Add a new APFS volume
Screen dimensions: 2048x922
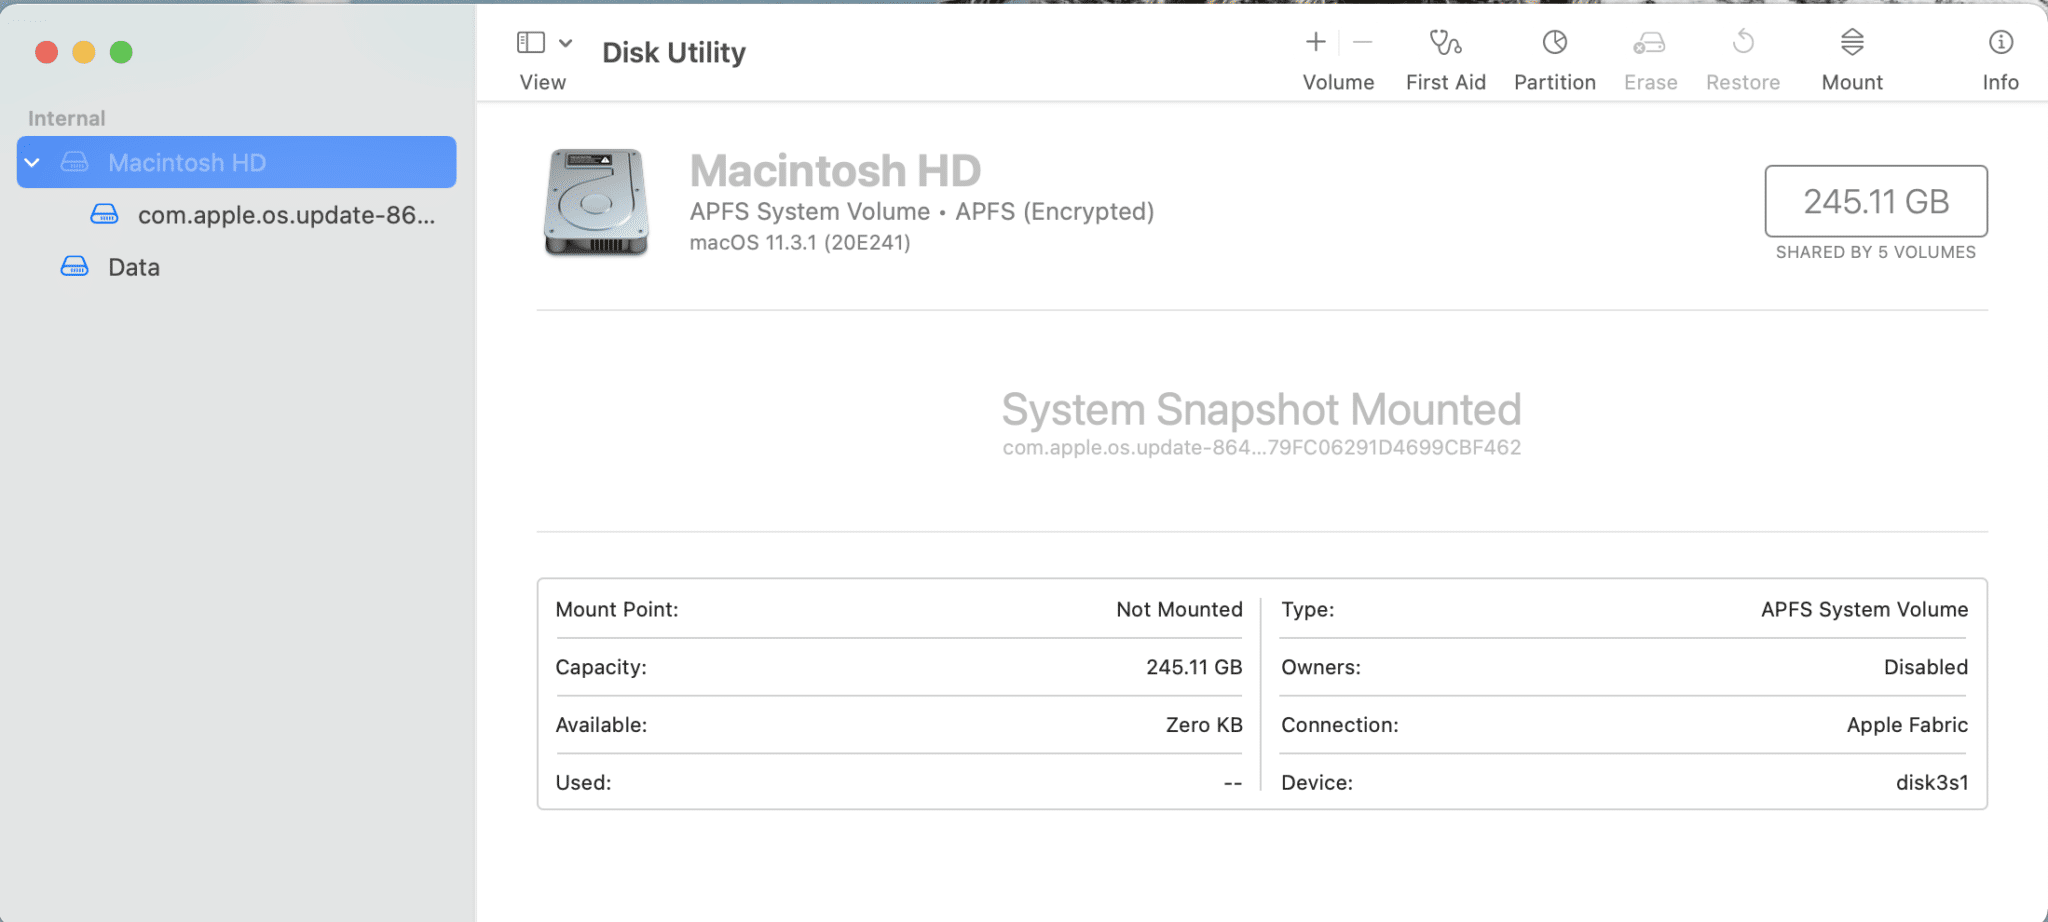(x=1315, y=42)
